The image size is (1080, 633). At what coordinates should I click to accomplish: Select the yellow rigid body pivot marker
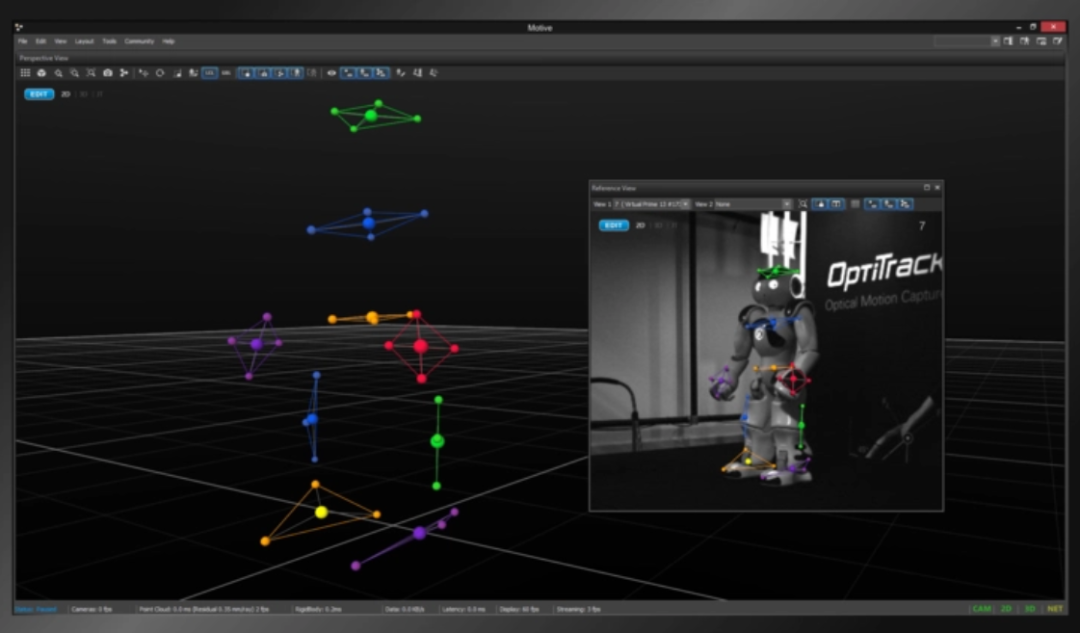click(x=321, y=512)
